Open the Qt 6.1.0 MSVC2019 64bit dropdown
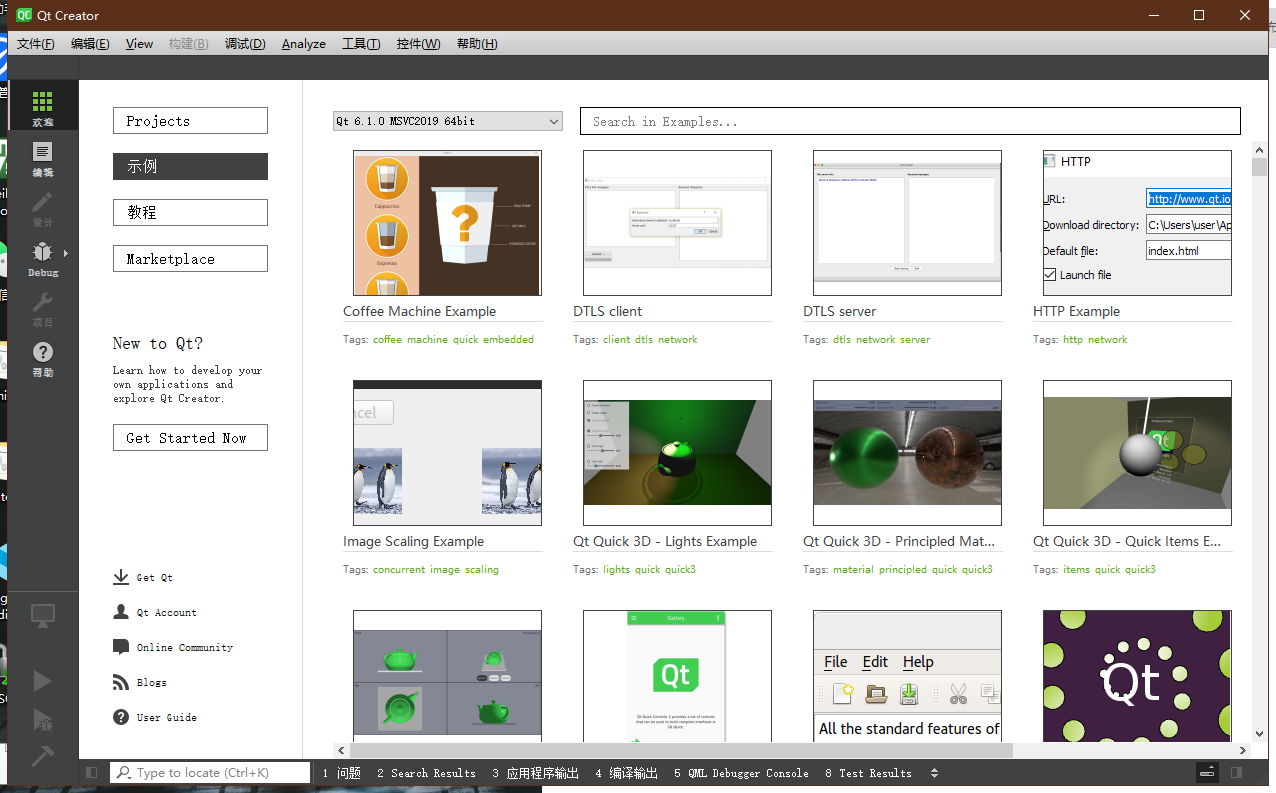The height and width of the screenshot is (793, 1276). click(448, 121)
